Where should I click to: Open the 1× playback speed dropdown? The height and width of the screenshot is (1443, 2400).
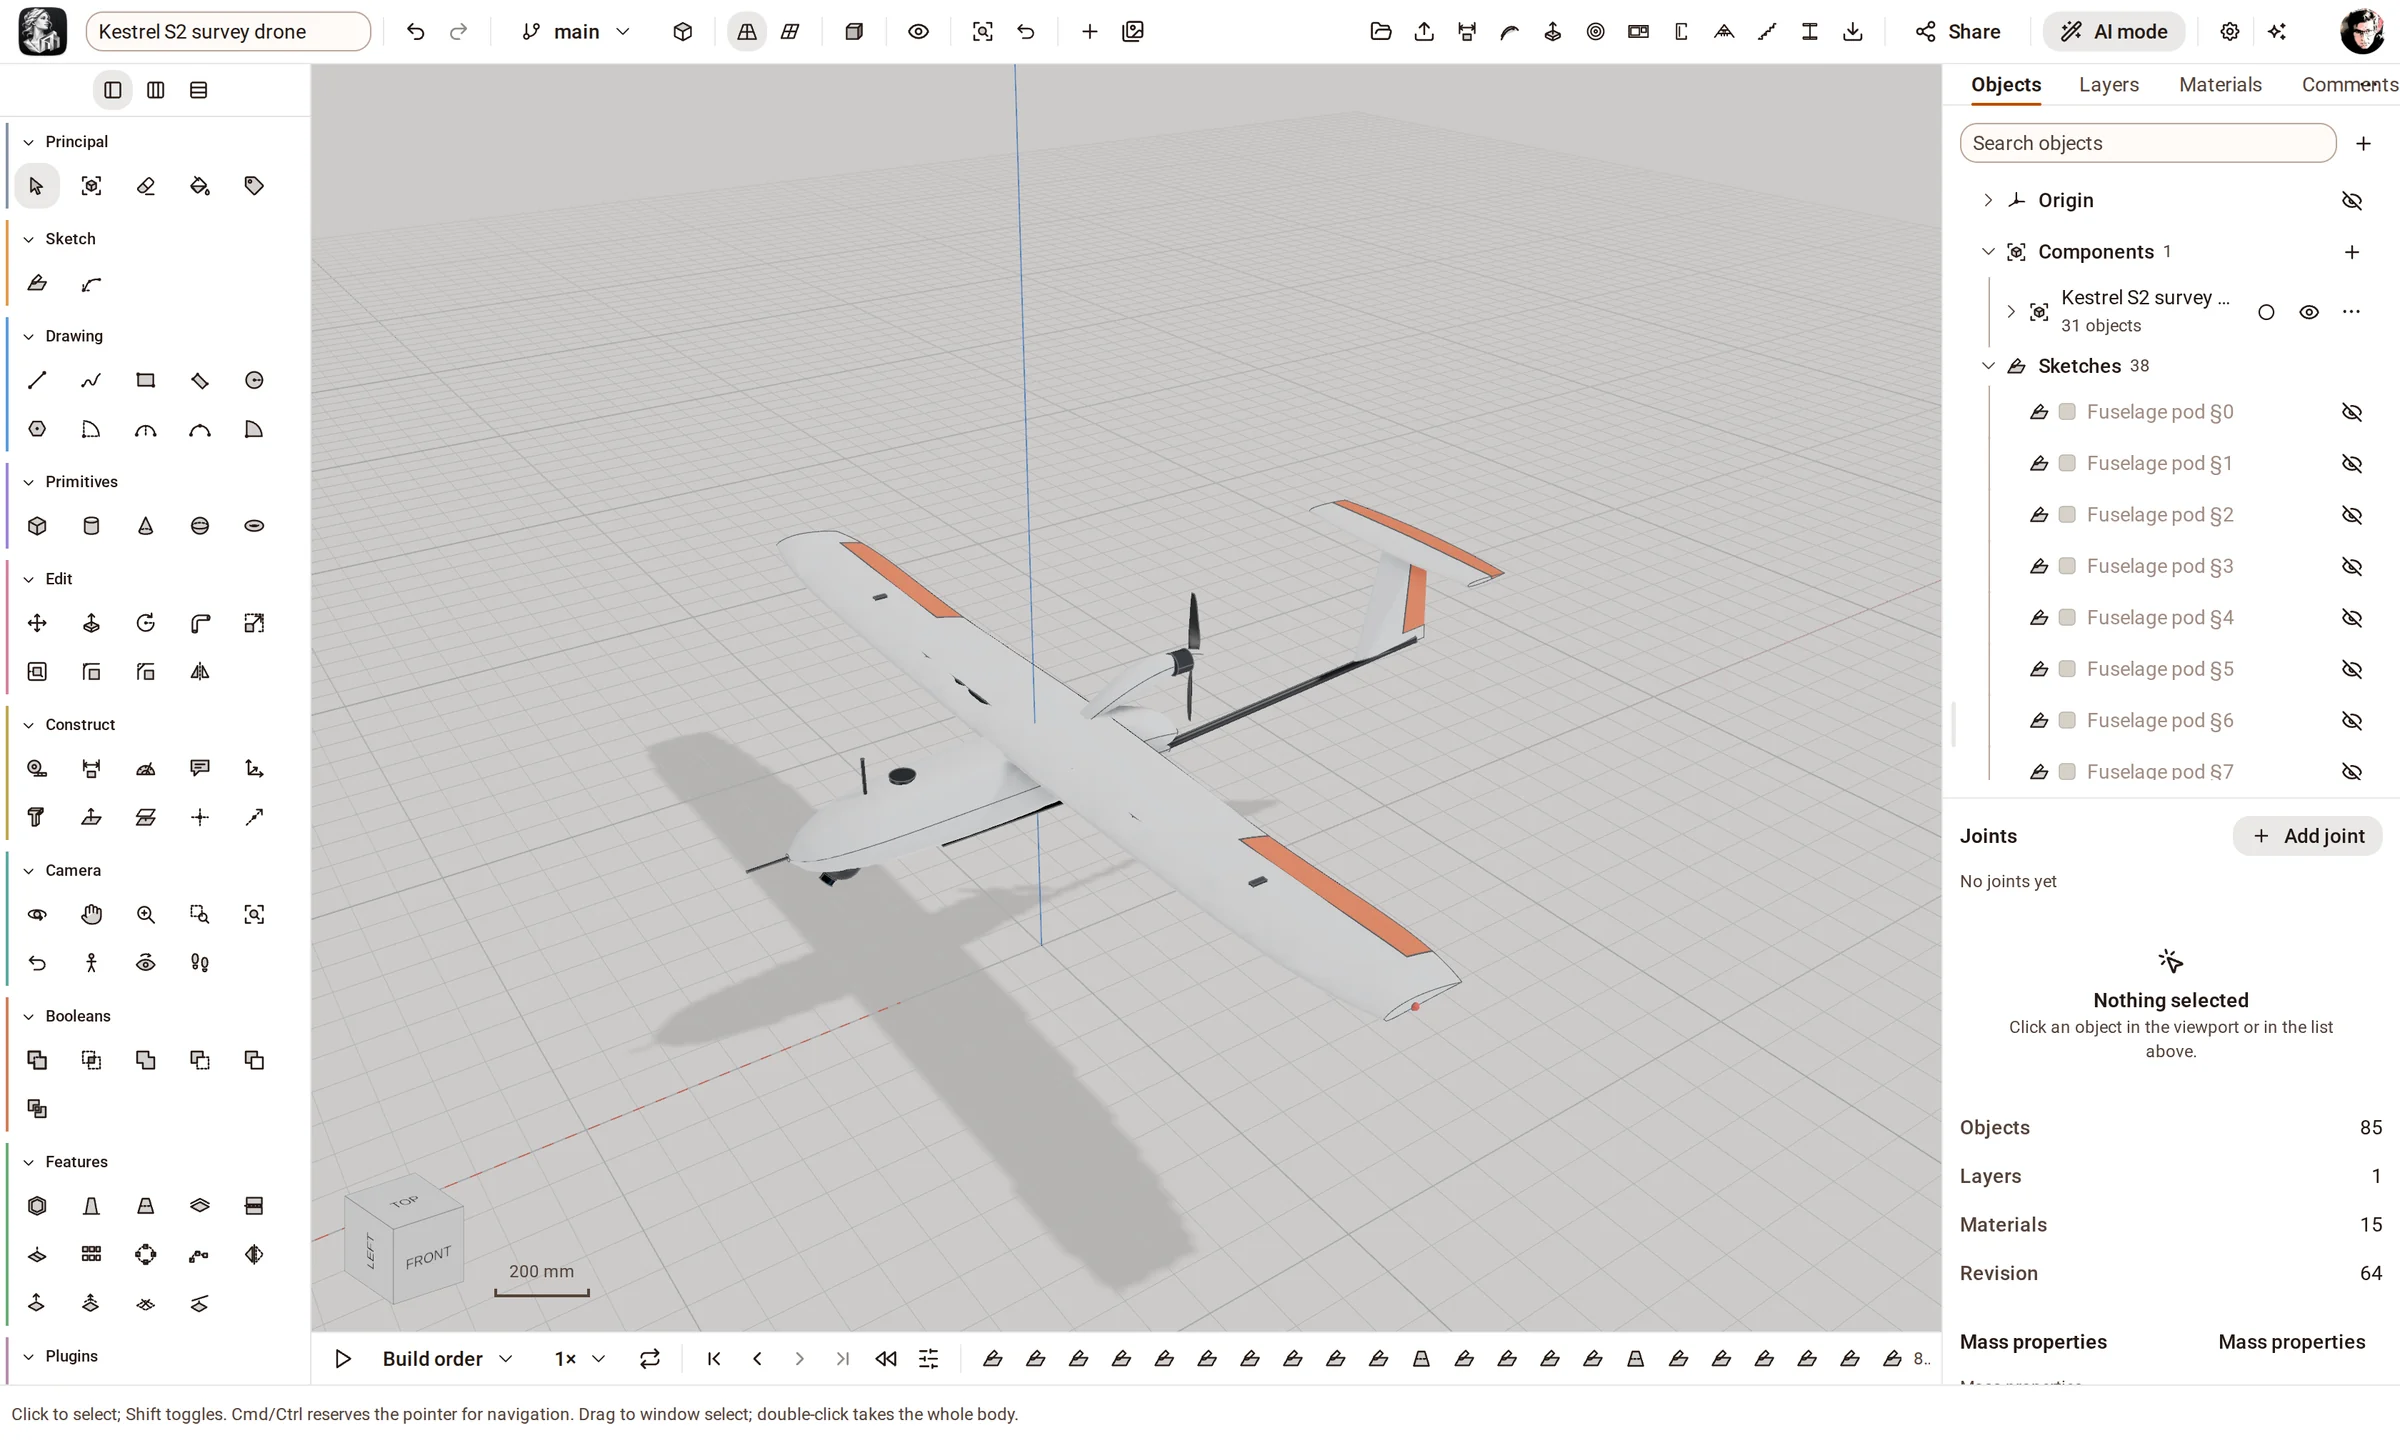579,1358
